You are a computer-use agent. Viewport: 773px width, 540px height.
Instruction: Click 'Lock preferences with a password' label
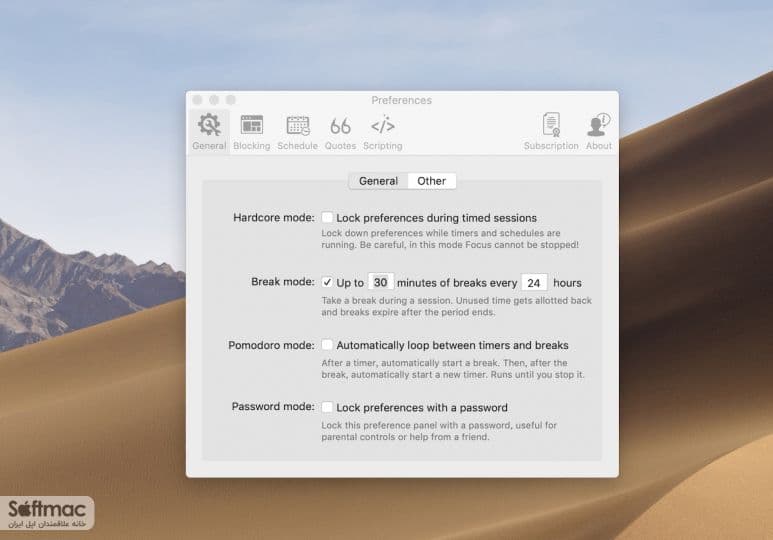click(x=422, y=408)
